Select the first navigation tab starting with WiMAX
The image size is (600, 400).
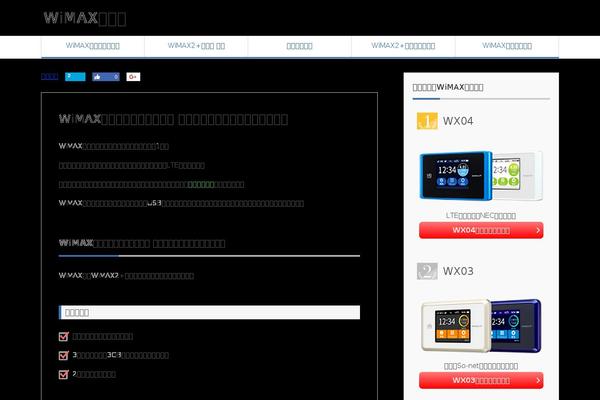coord(93,46)
